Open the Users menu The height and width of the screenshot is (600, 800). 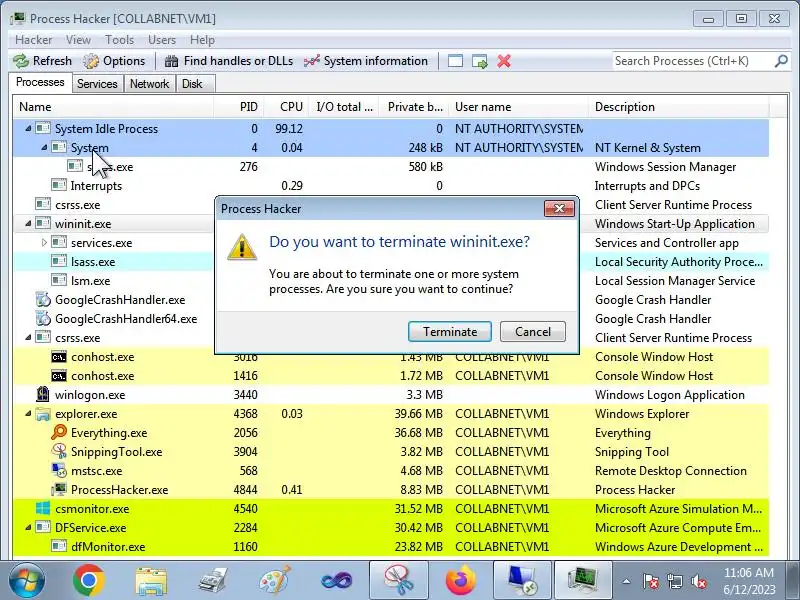(162, 40)
